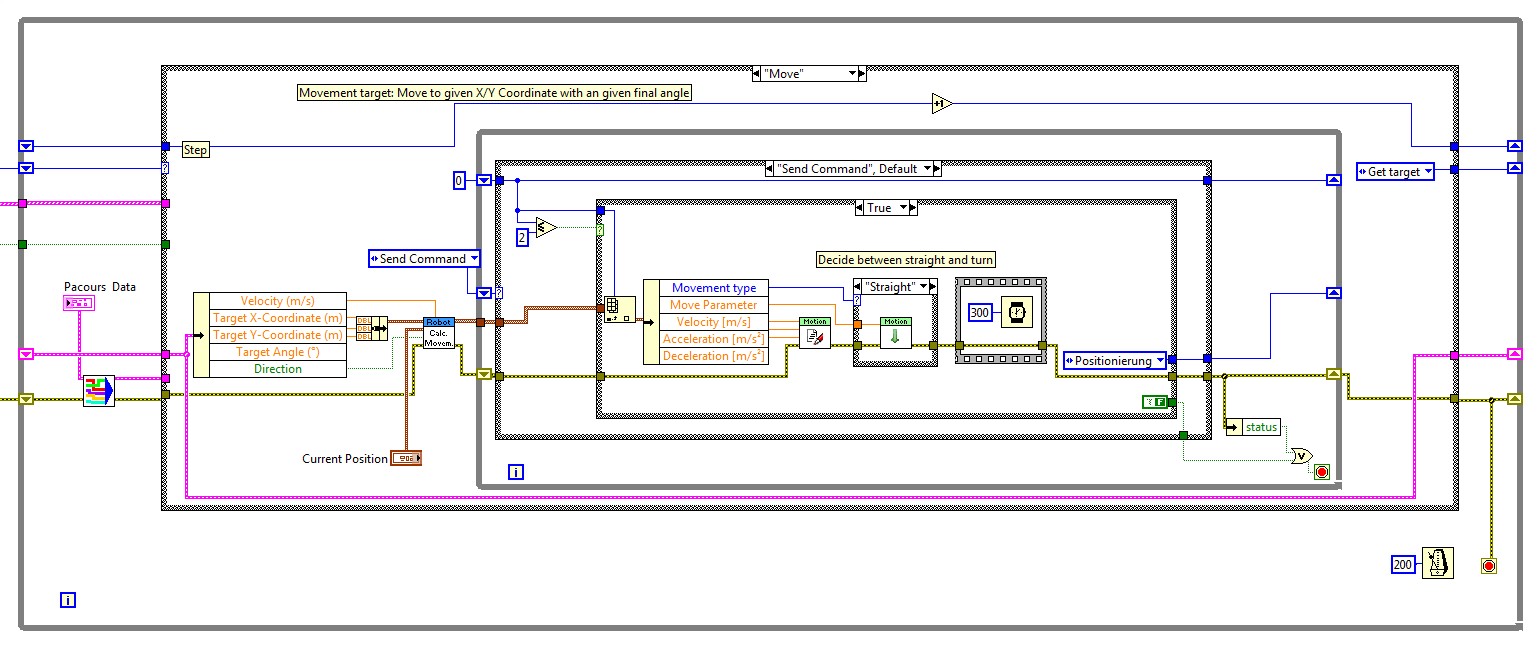This screenshot has height=648, width=1539.
Task: Click the Direction unbundle element
Action: pos(277,369)
